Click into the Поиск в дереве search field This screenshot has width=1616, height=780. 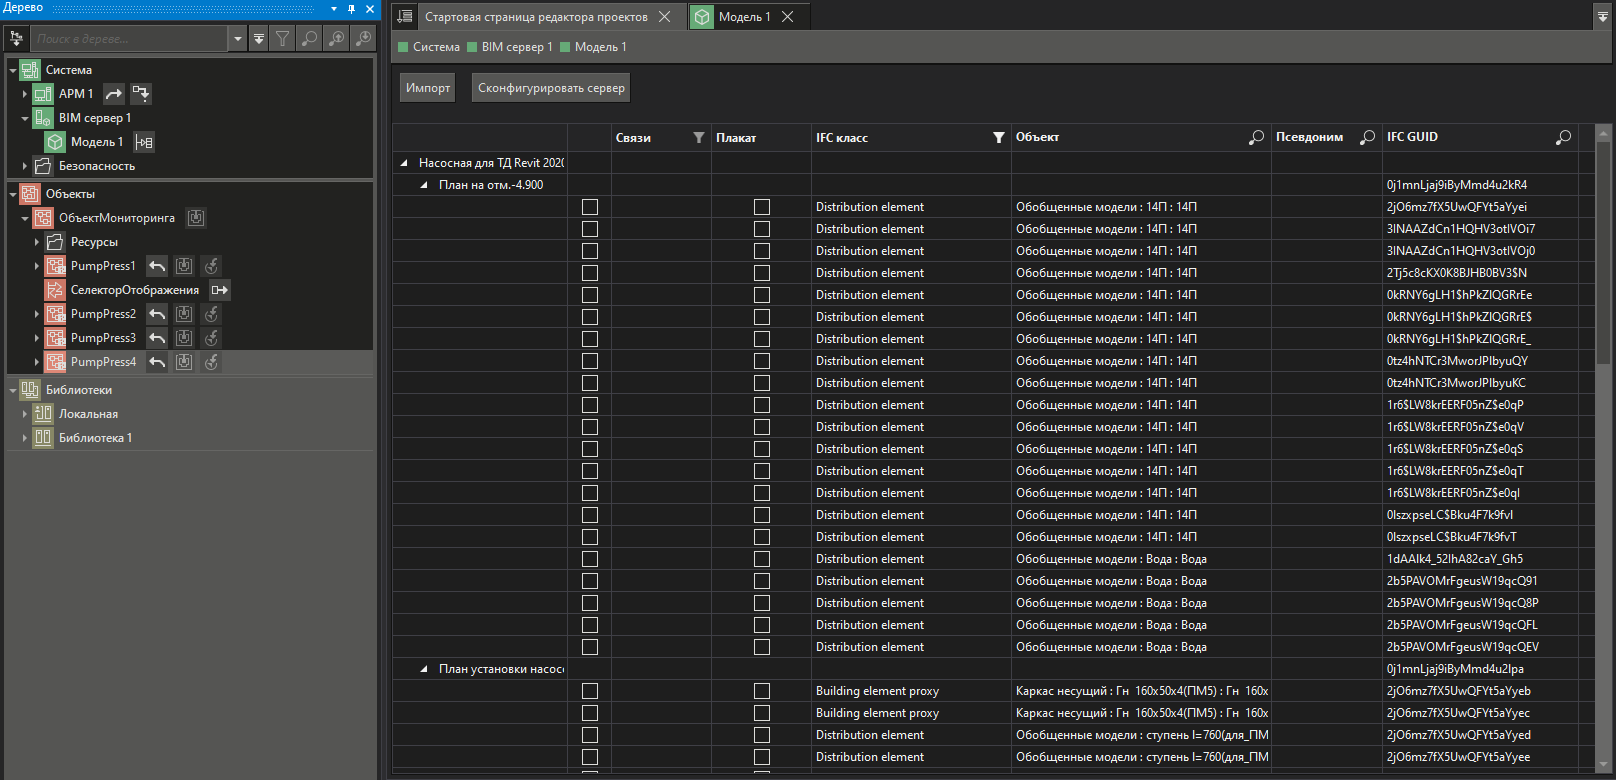coord(130,39)
